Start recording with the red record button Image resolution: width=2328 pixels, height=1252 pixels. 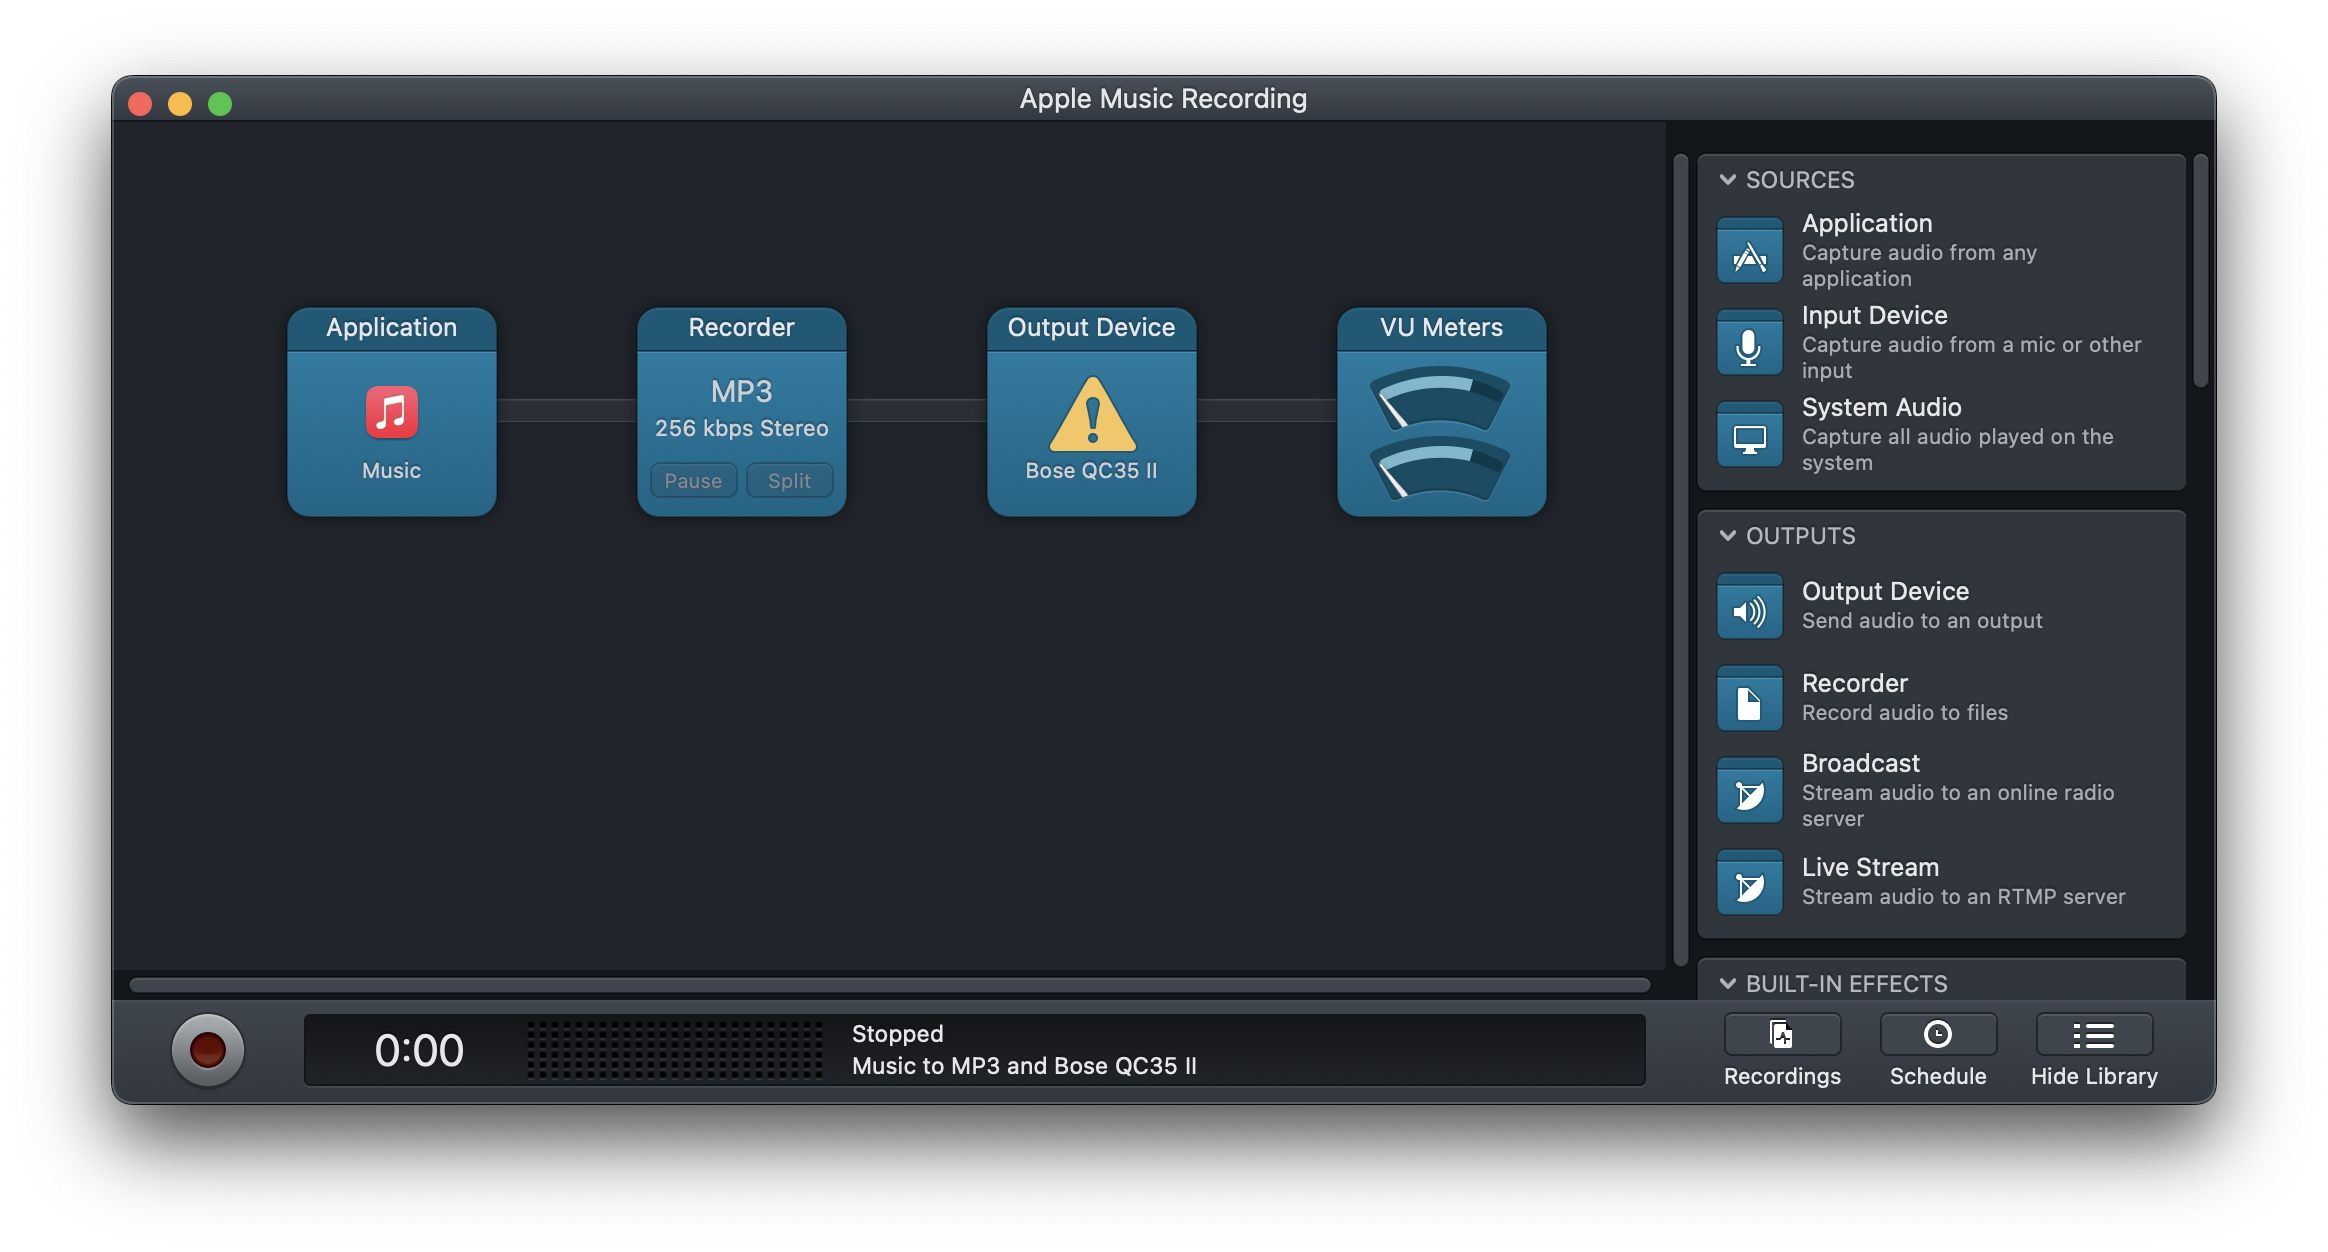pos(208,1050)
